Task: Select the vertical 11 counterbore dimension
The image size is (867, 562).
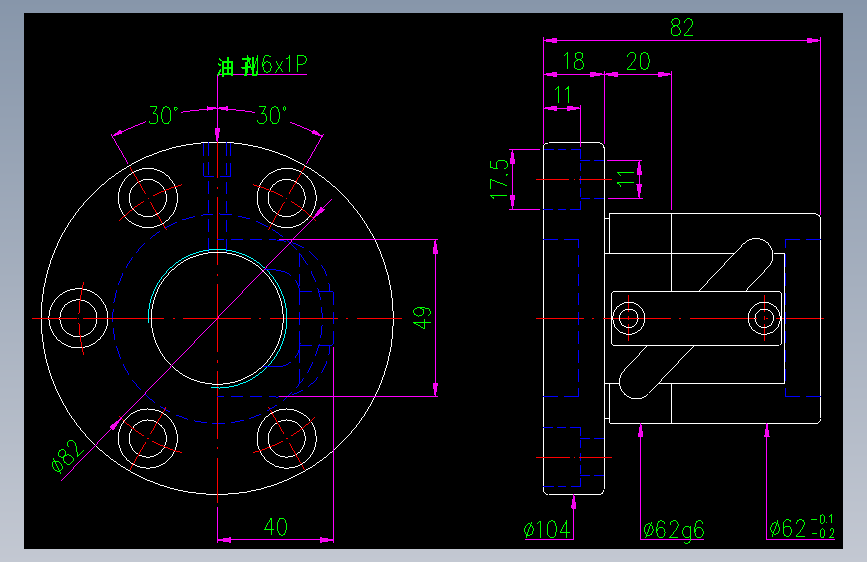Action: pos(626,179)
